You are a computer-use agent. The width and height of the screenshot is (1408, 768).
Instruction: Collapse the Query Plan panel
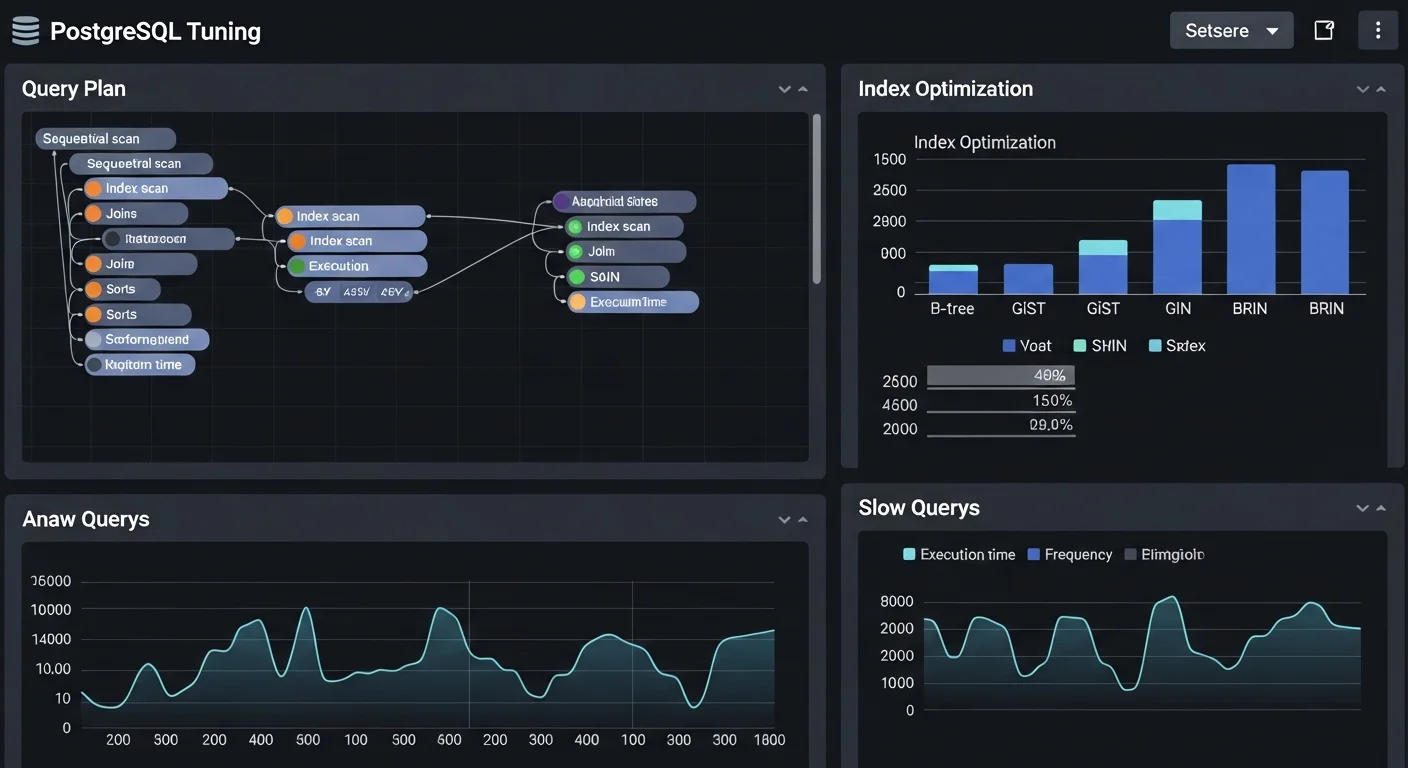click(x=800, y=89)
